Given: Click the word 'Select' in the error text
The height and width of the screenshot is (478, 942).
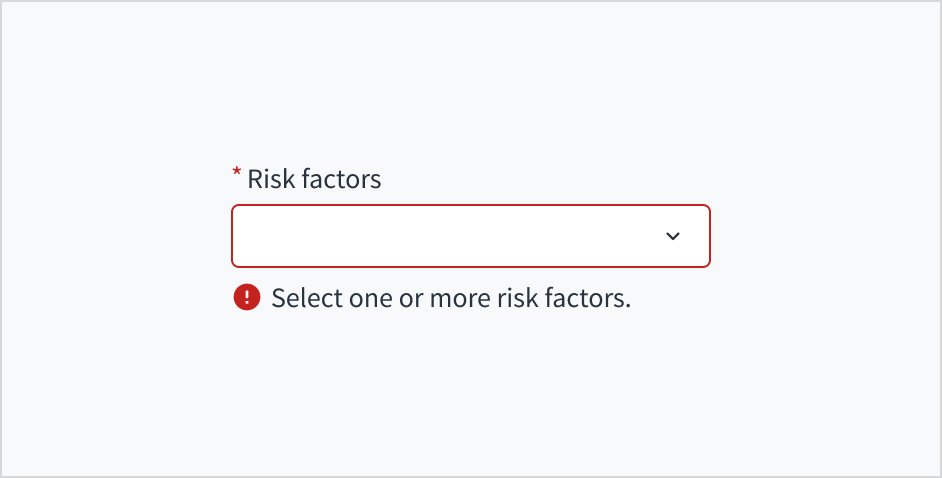Looking at the screenshot, I should click(302, 298).
